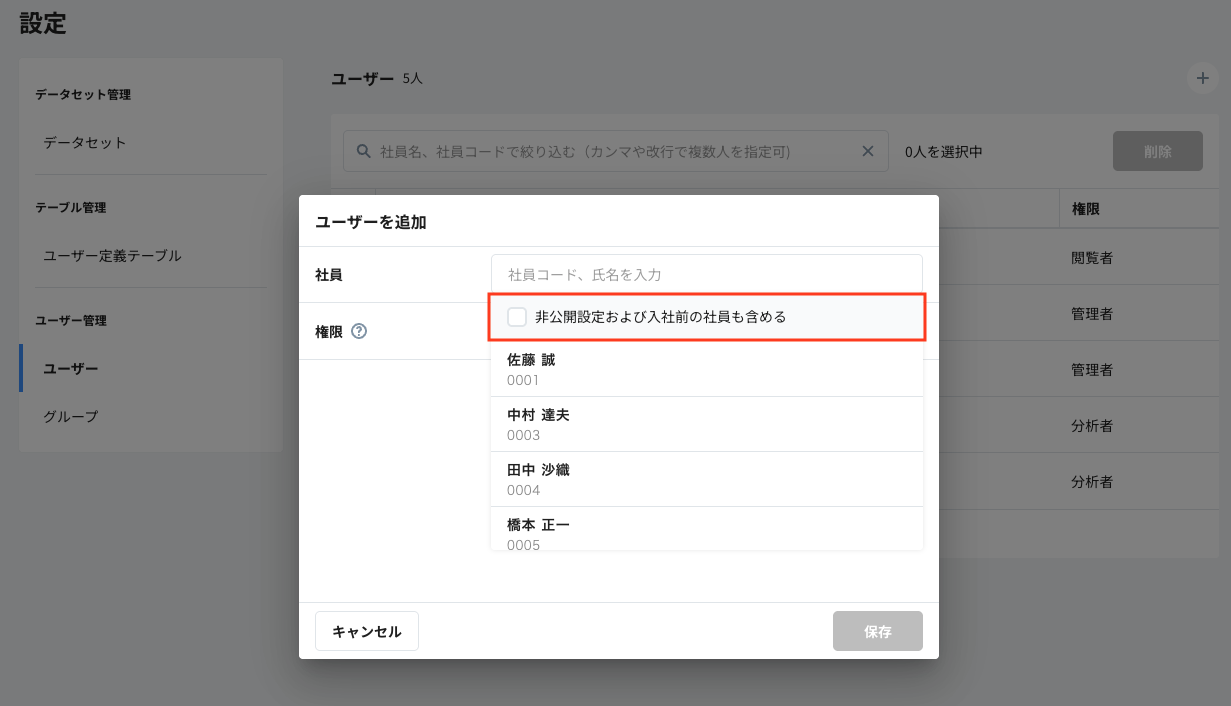Click the help icon beside 権限

pos(359,331)
